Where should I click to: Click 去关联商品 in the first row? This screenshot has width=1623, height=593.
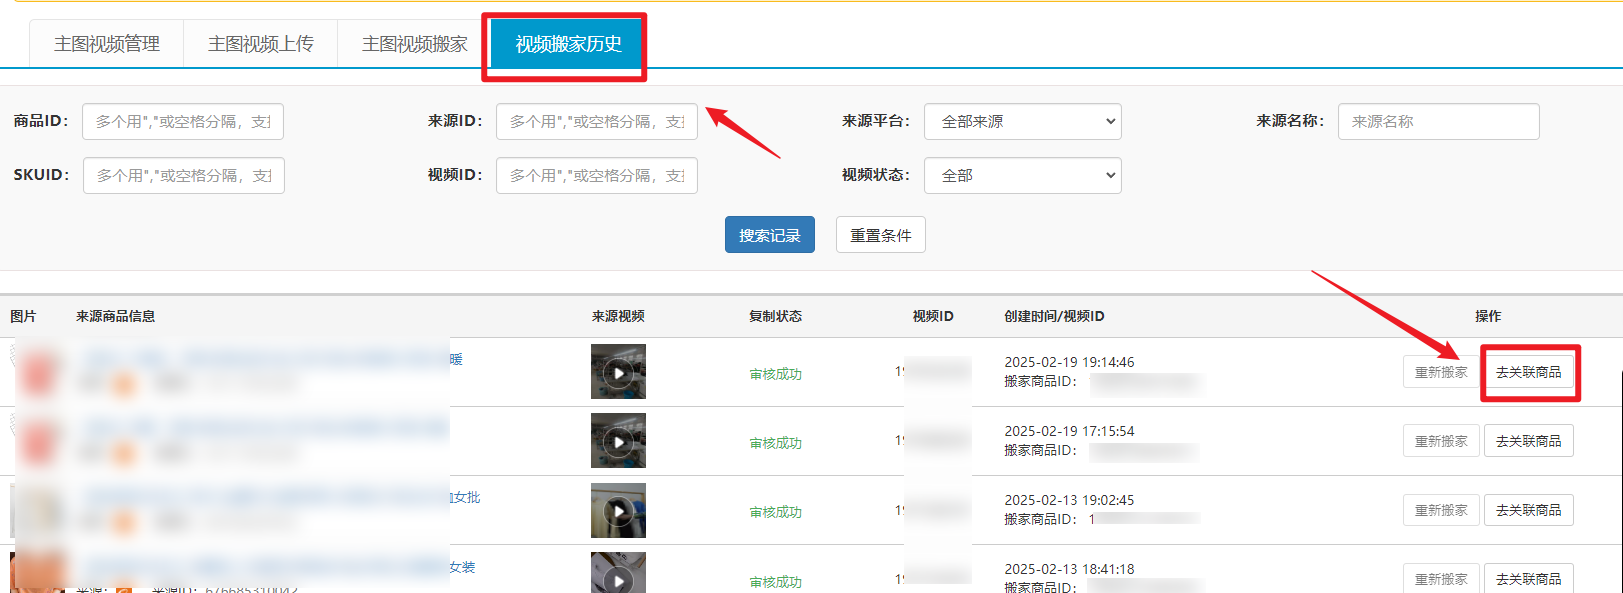click(1528, 372)
